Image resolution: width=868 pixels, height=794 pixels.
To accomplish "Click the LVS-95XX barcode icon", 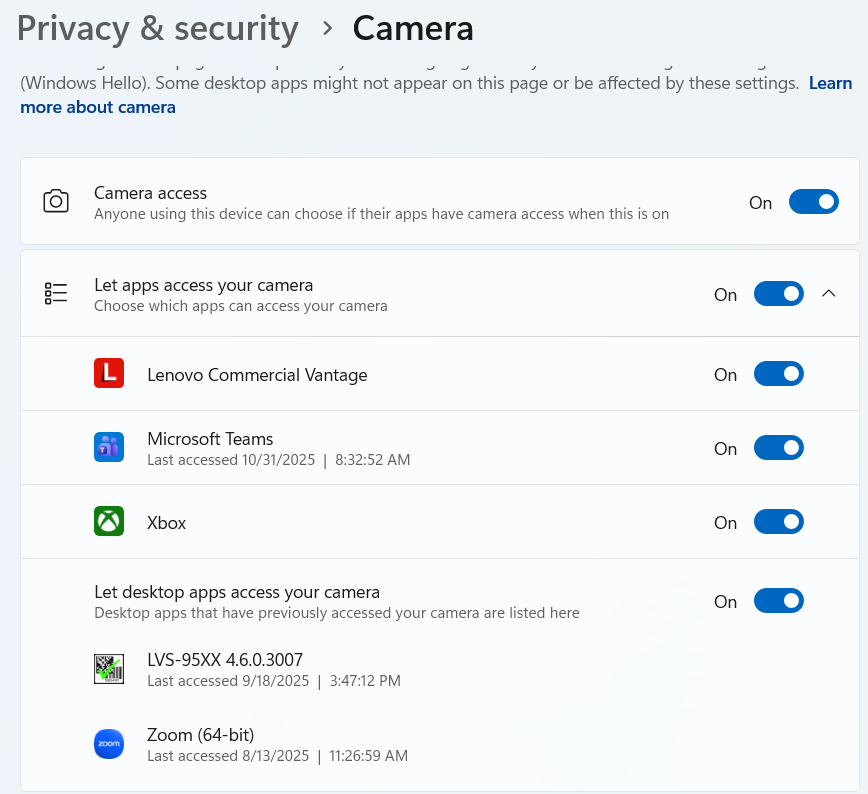I will pos(109,669).
